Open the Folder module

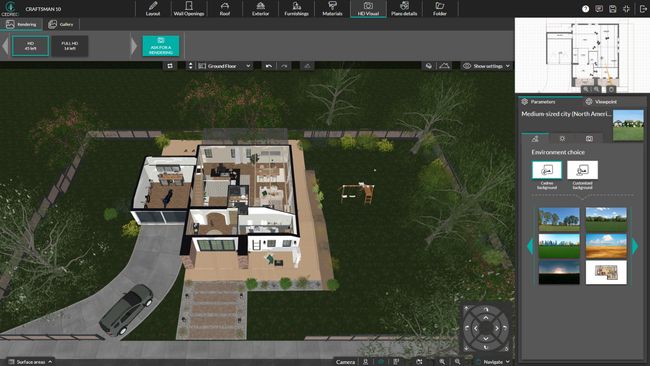pos(440,9)
